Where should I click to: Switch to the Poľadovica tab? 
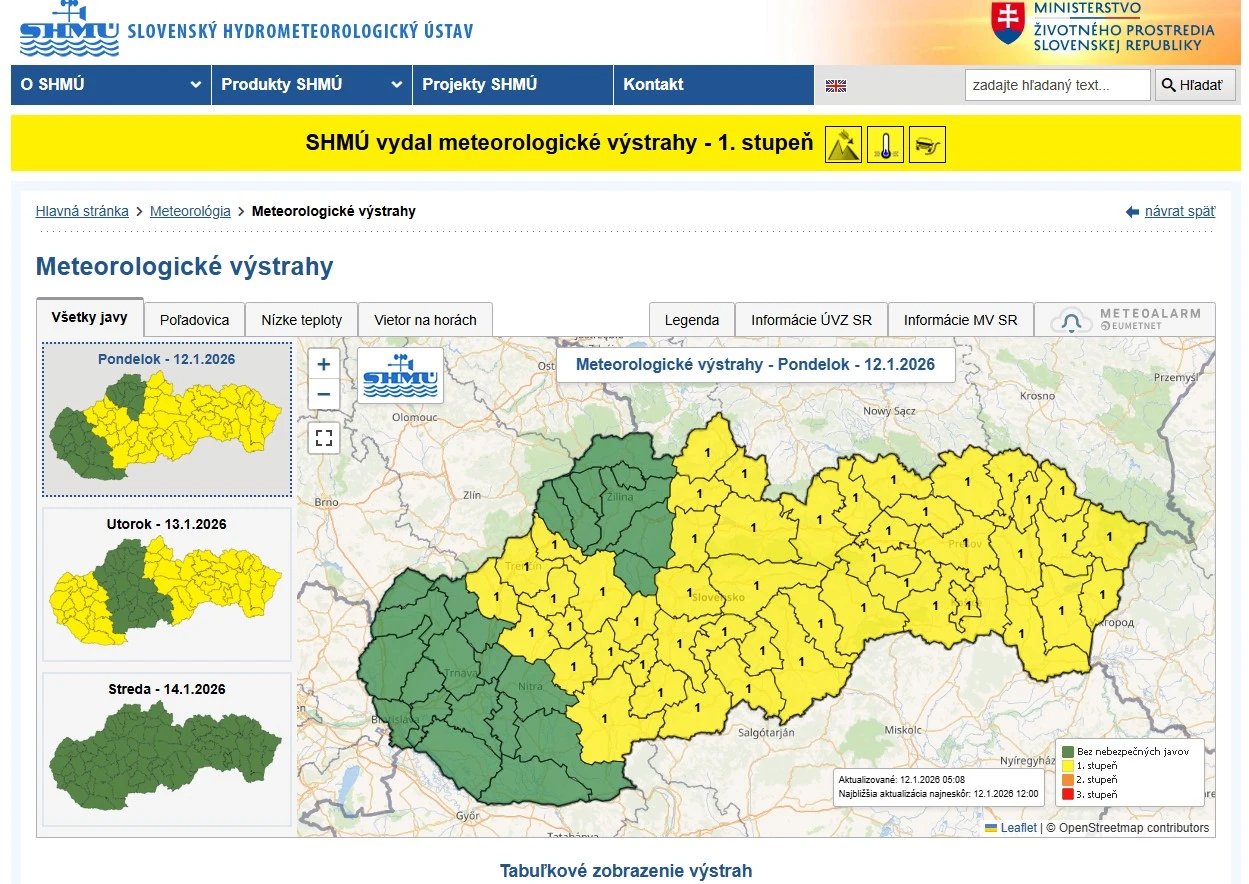tap(194, 320)
